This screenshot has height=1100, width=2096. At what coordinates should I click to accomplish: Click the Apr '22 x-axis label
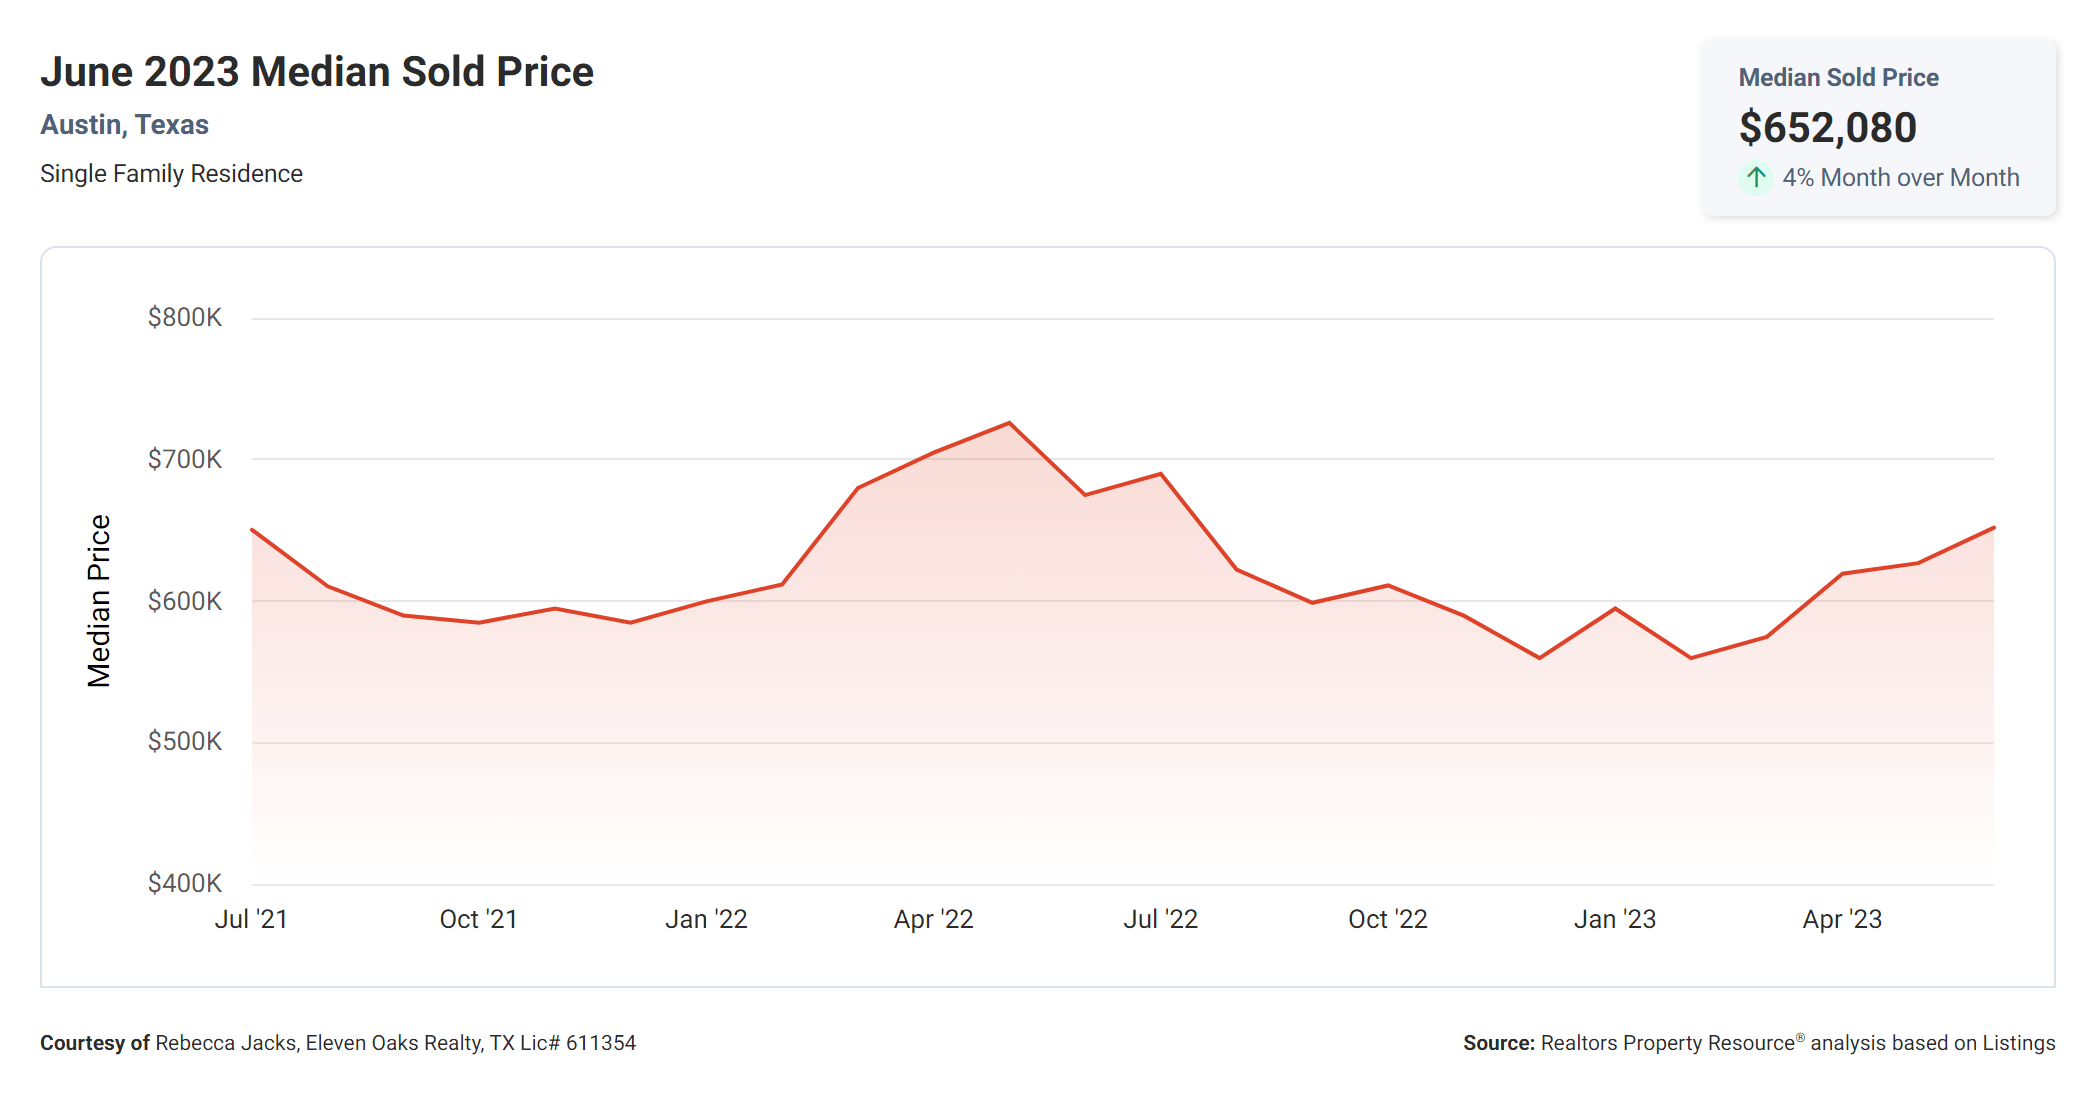[933, 919]
